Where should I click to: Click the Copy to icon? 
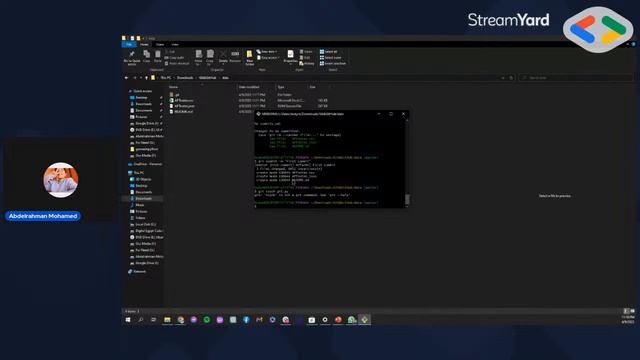pos(210,57)
